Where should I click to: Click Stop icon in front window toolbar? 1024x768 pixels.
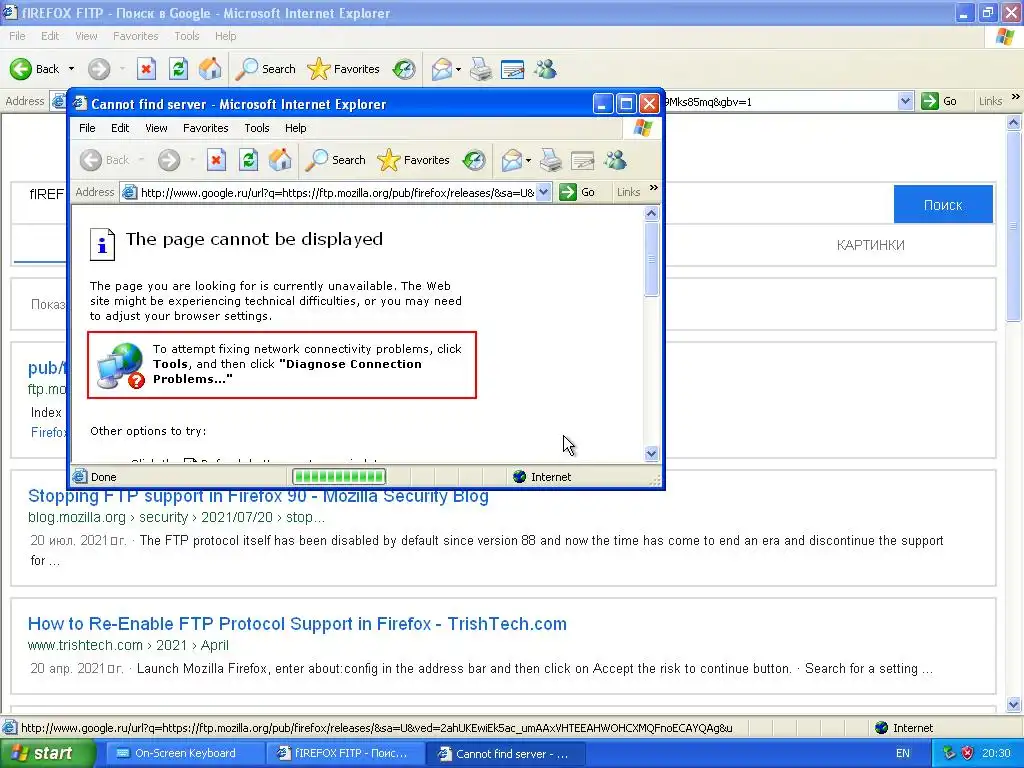click(216, 160)
